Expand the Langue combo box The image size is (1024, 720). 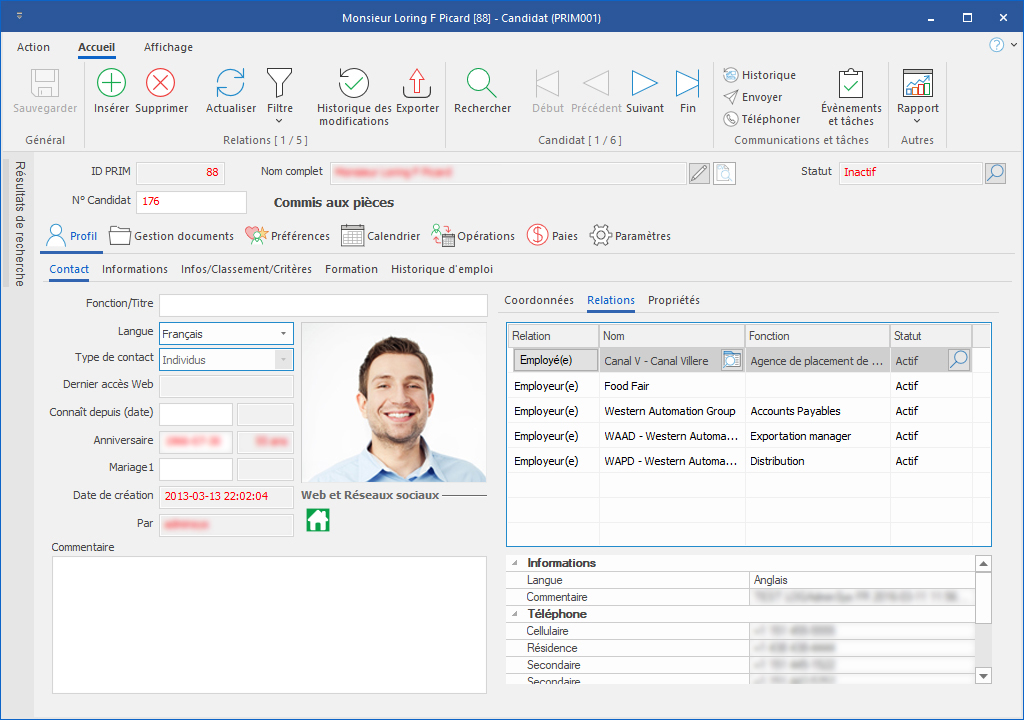coord(283,333)
